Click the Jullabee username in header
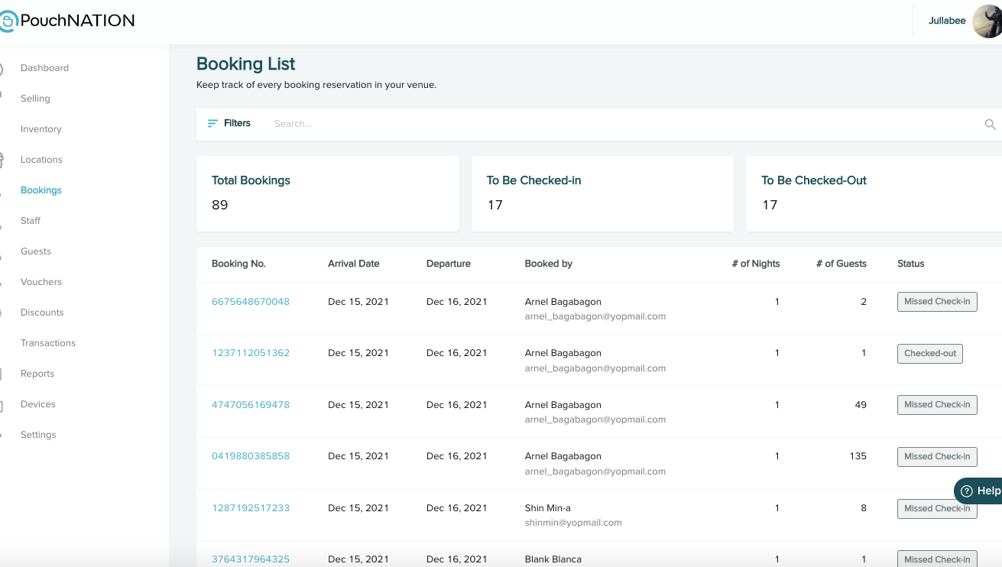This screenshot has height=567, width=1002. point(946,21)
